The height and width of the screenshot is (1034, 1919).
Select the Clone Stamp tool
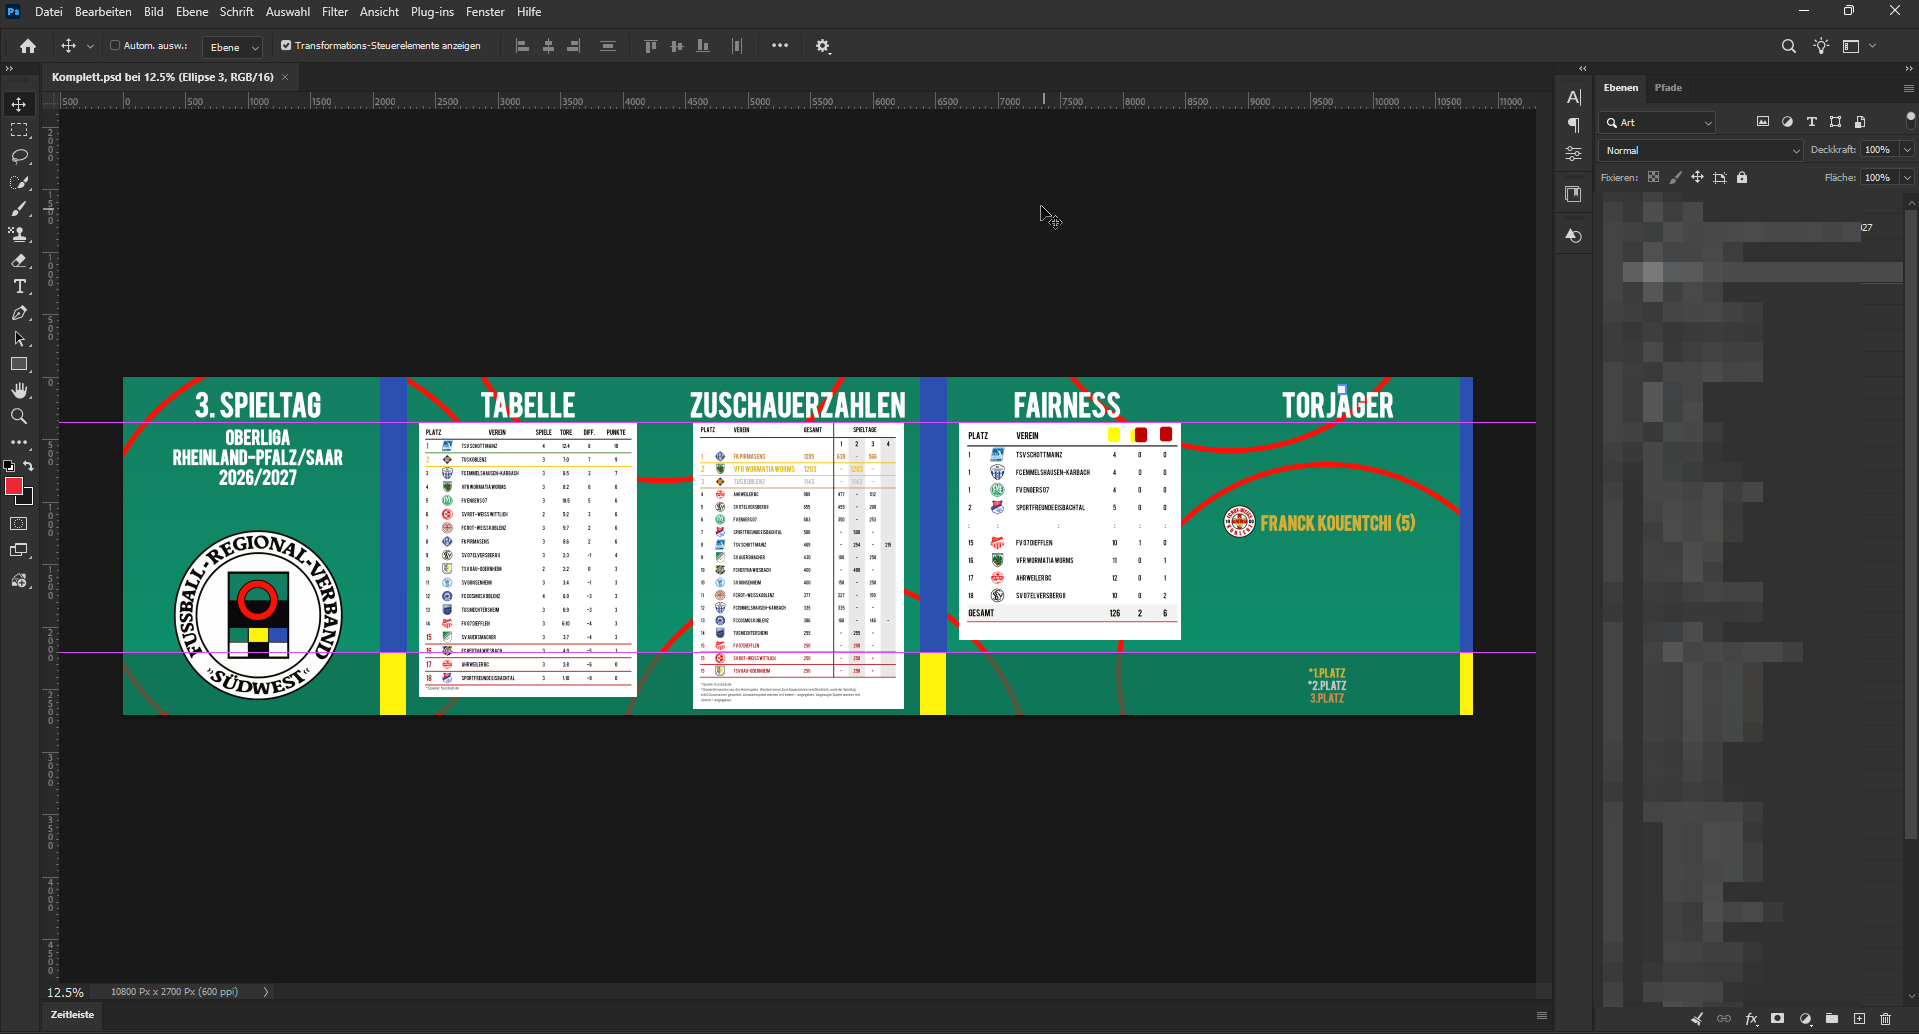(19, 234)
